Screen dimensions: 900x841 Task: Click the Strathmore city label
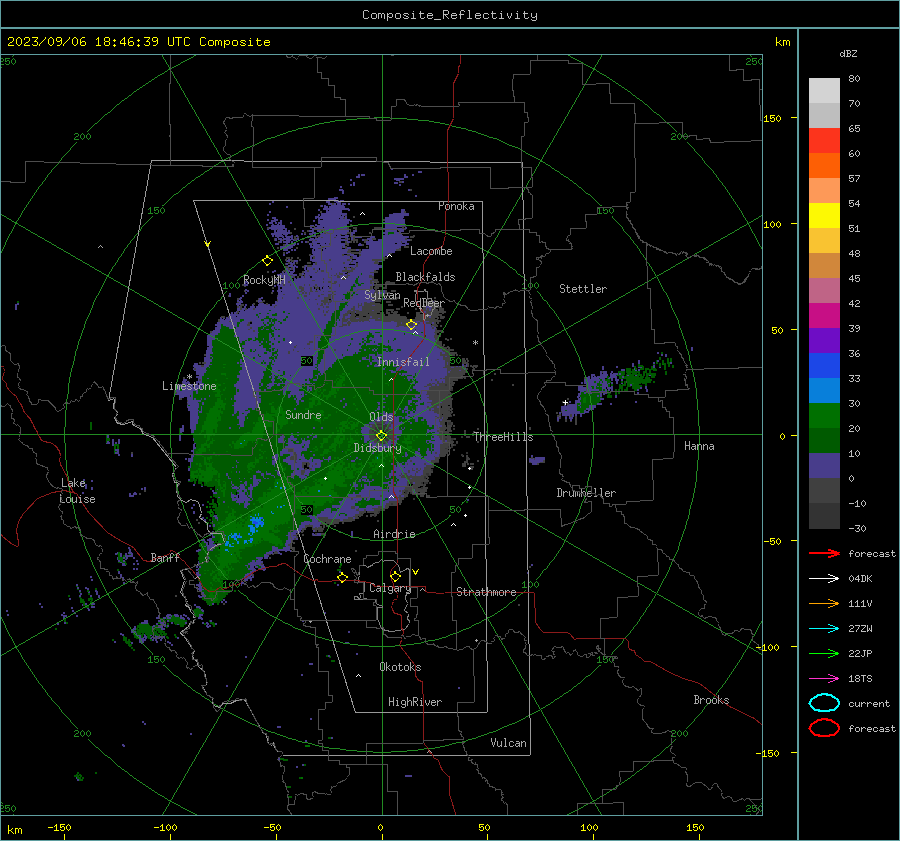click(x=486, y=592)
